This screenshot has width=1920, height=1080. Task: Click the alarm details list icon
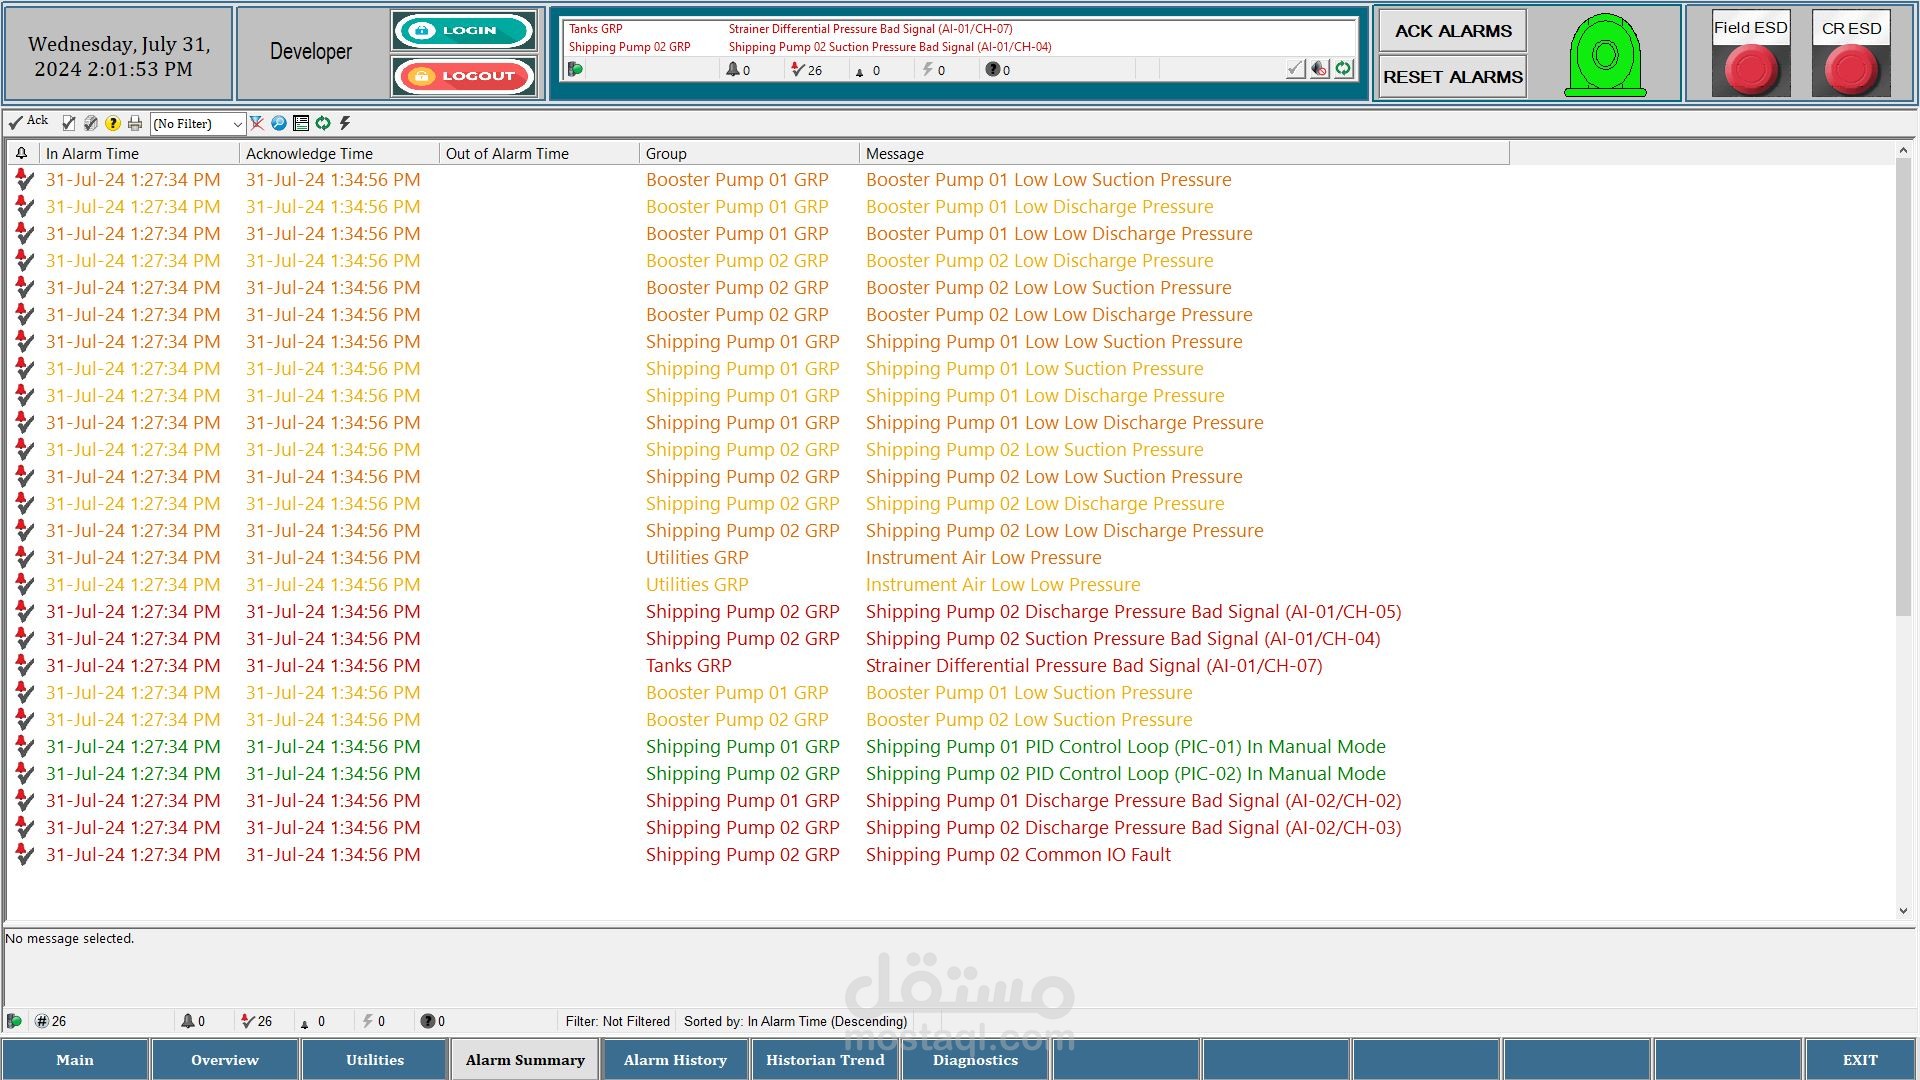pyautogui.click(x=301, y=123)
